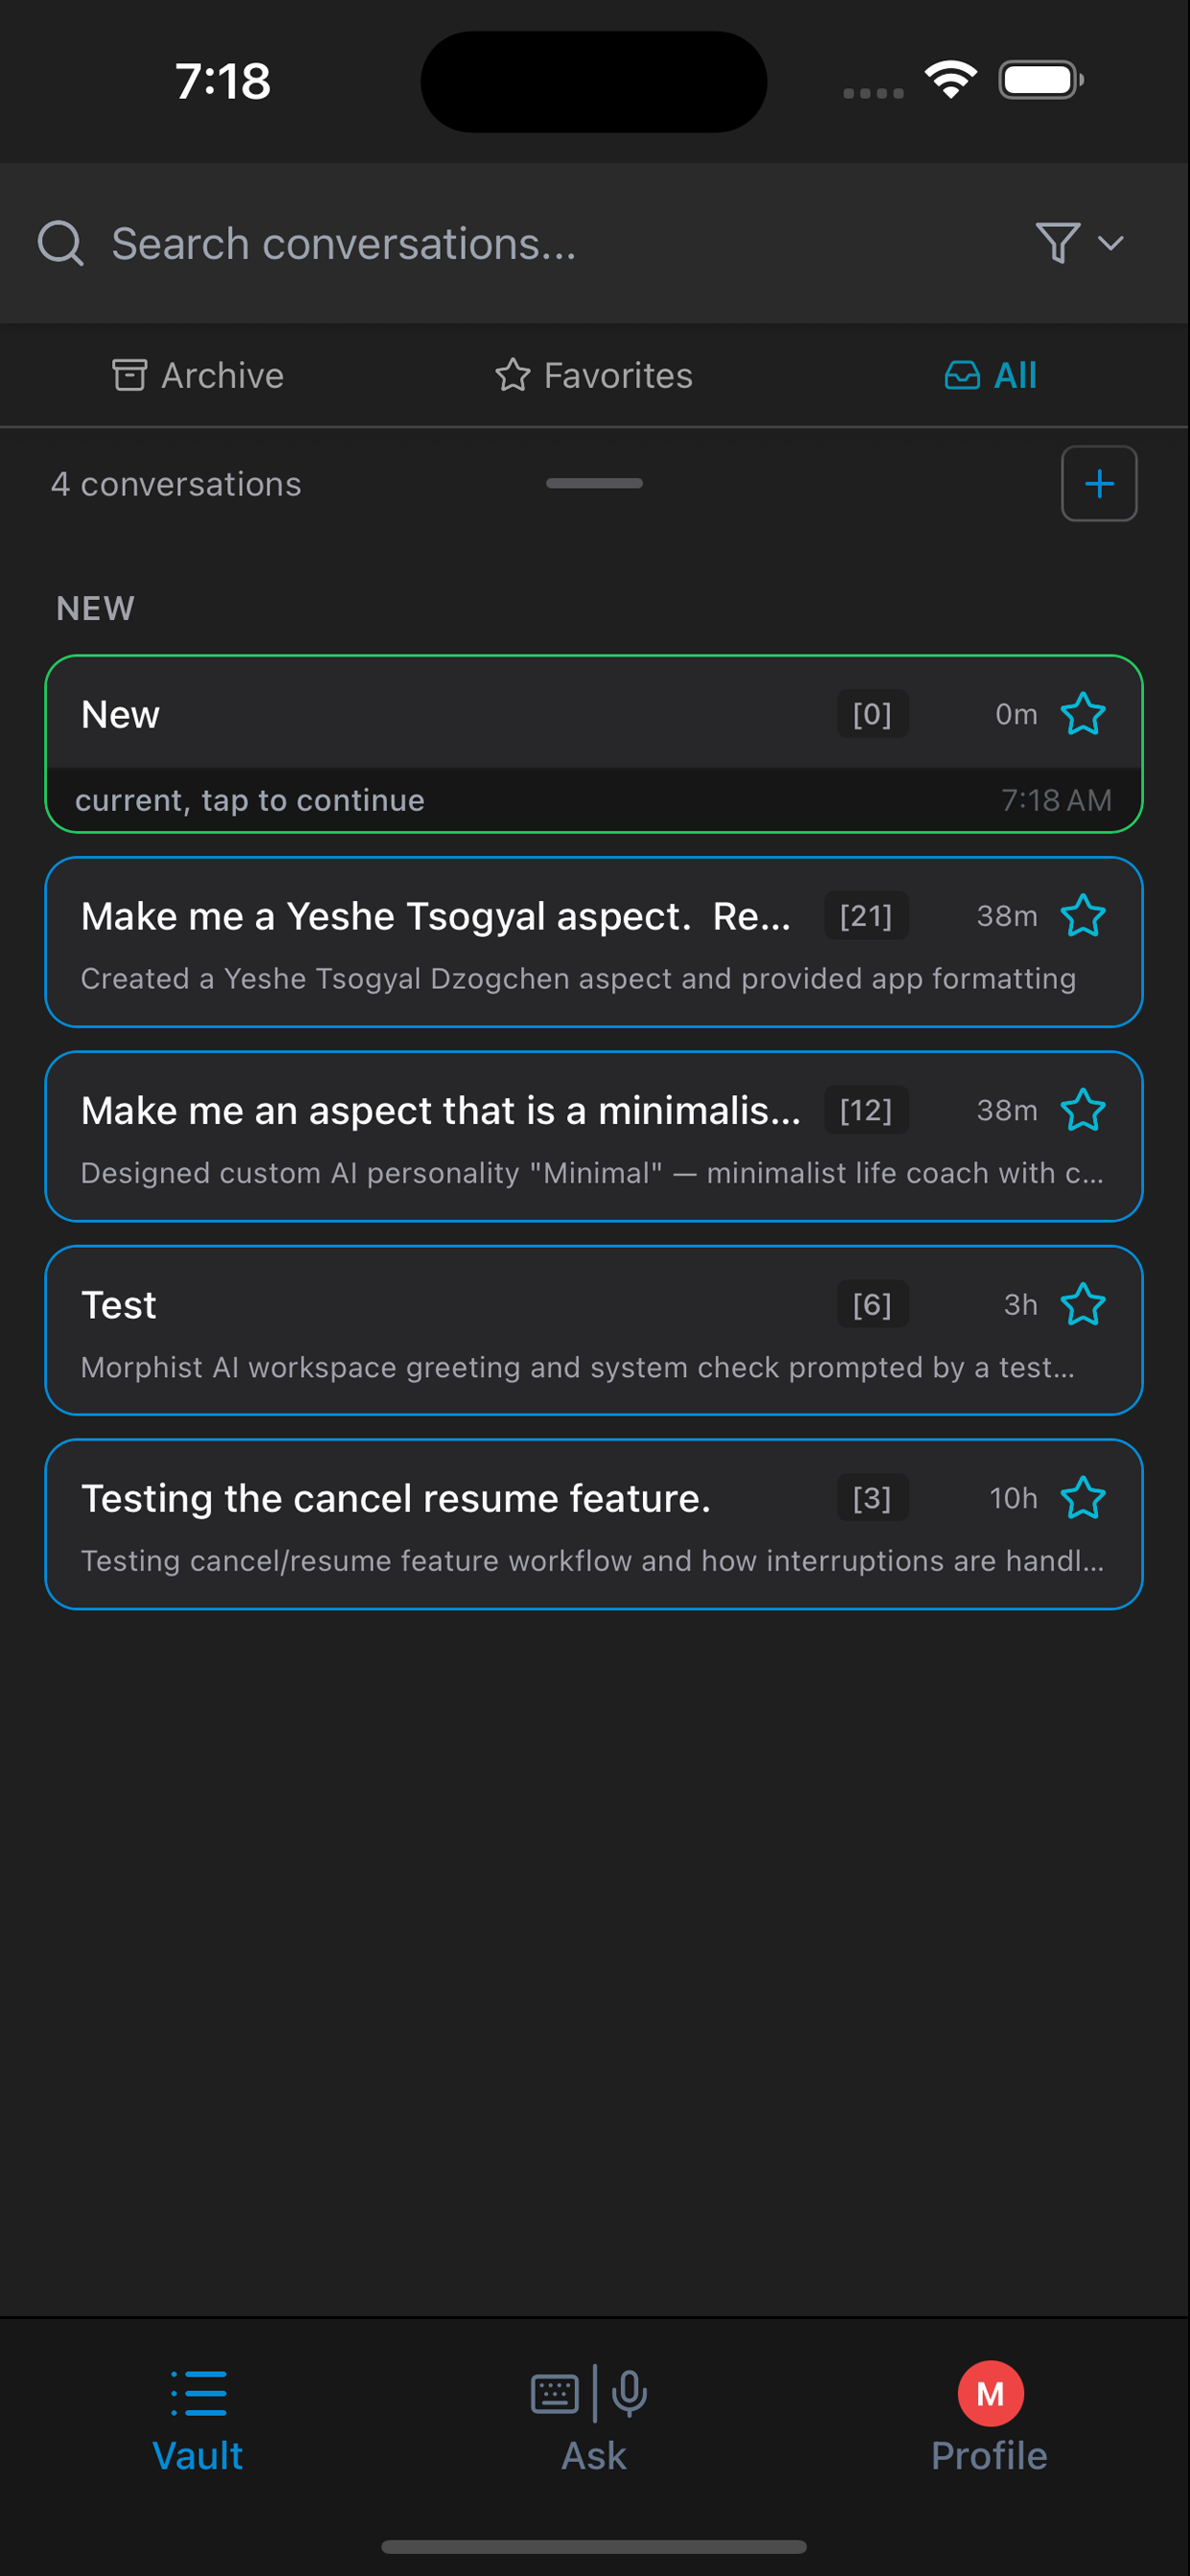Image resolution: width=1190 pixels, height=2576 pixels.
Task: Tap the search magnifier icon
Action: pyautogui.click(x=60, y=243)
